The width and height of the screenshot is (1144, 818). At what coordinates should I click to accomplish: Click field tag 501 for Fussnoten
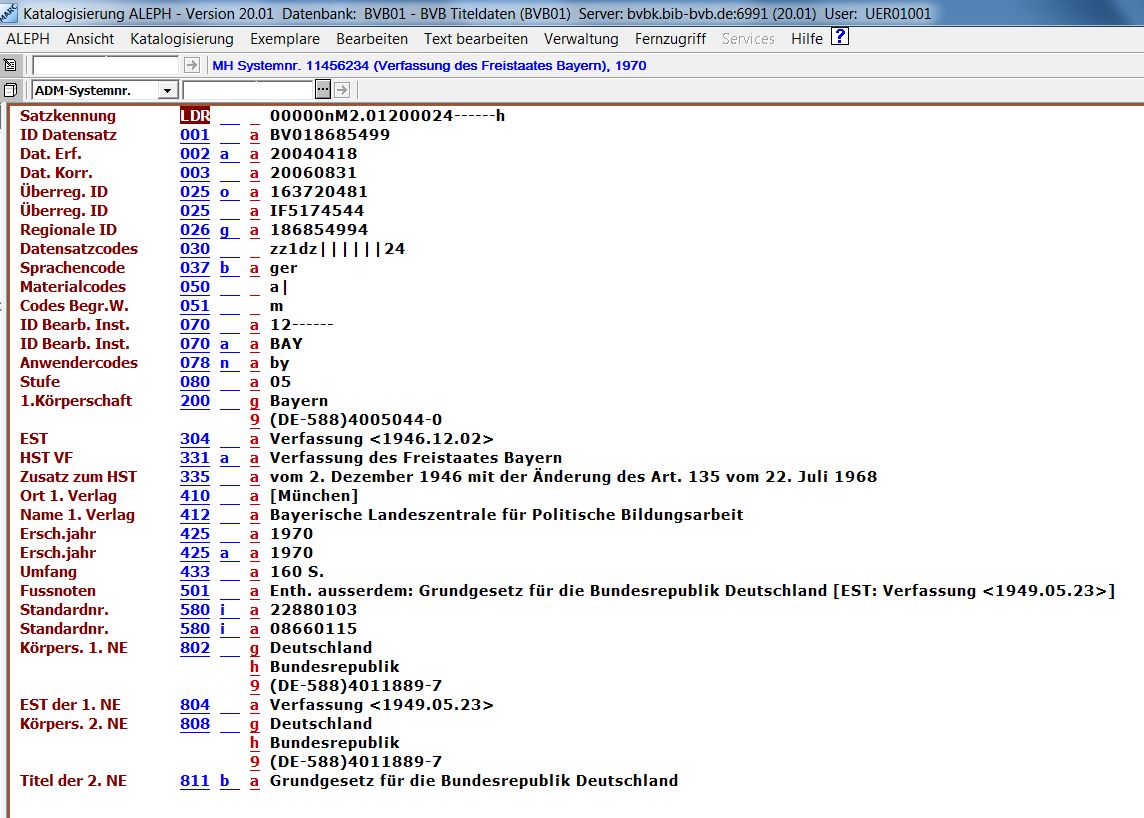point(195,591)
